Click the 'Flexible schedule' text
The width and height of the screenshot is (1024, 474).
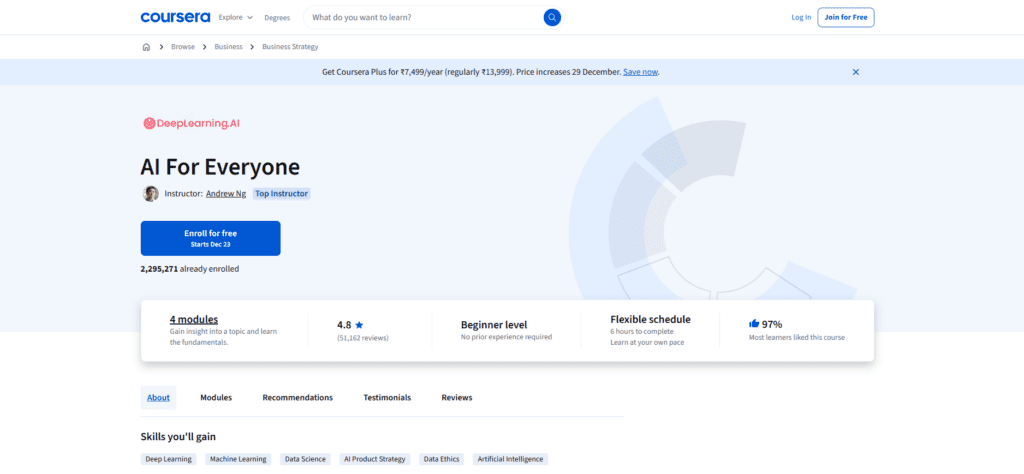point(650,319)
